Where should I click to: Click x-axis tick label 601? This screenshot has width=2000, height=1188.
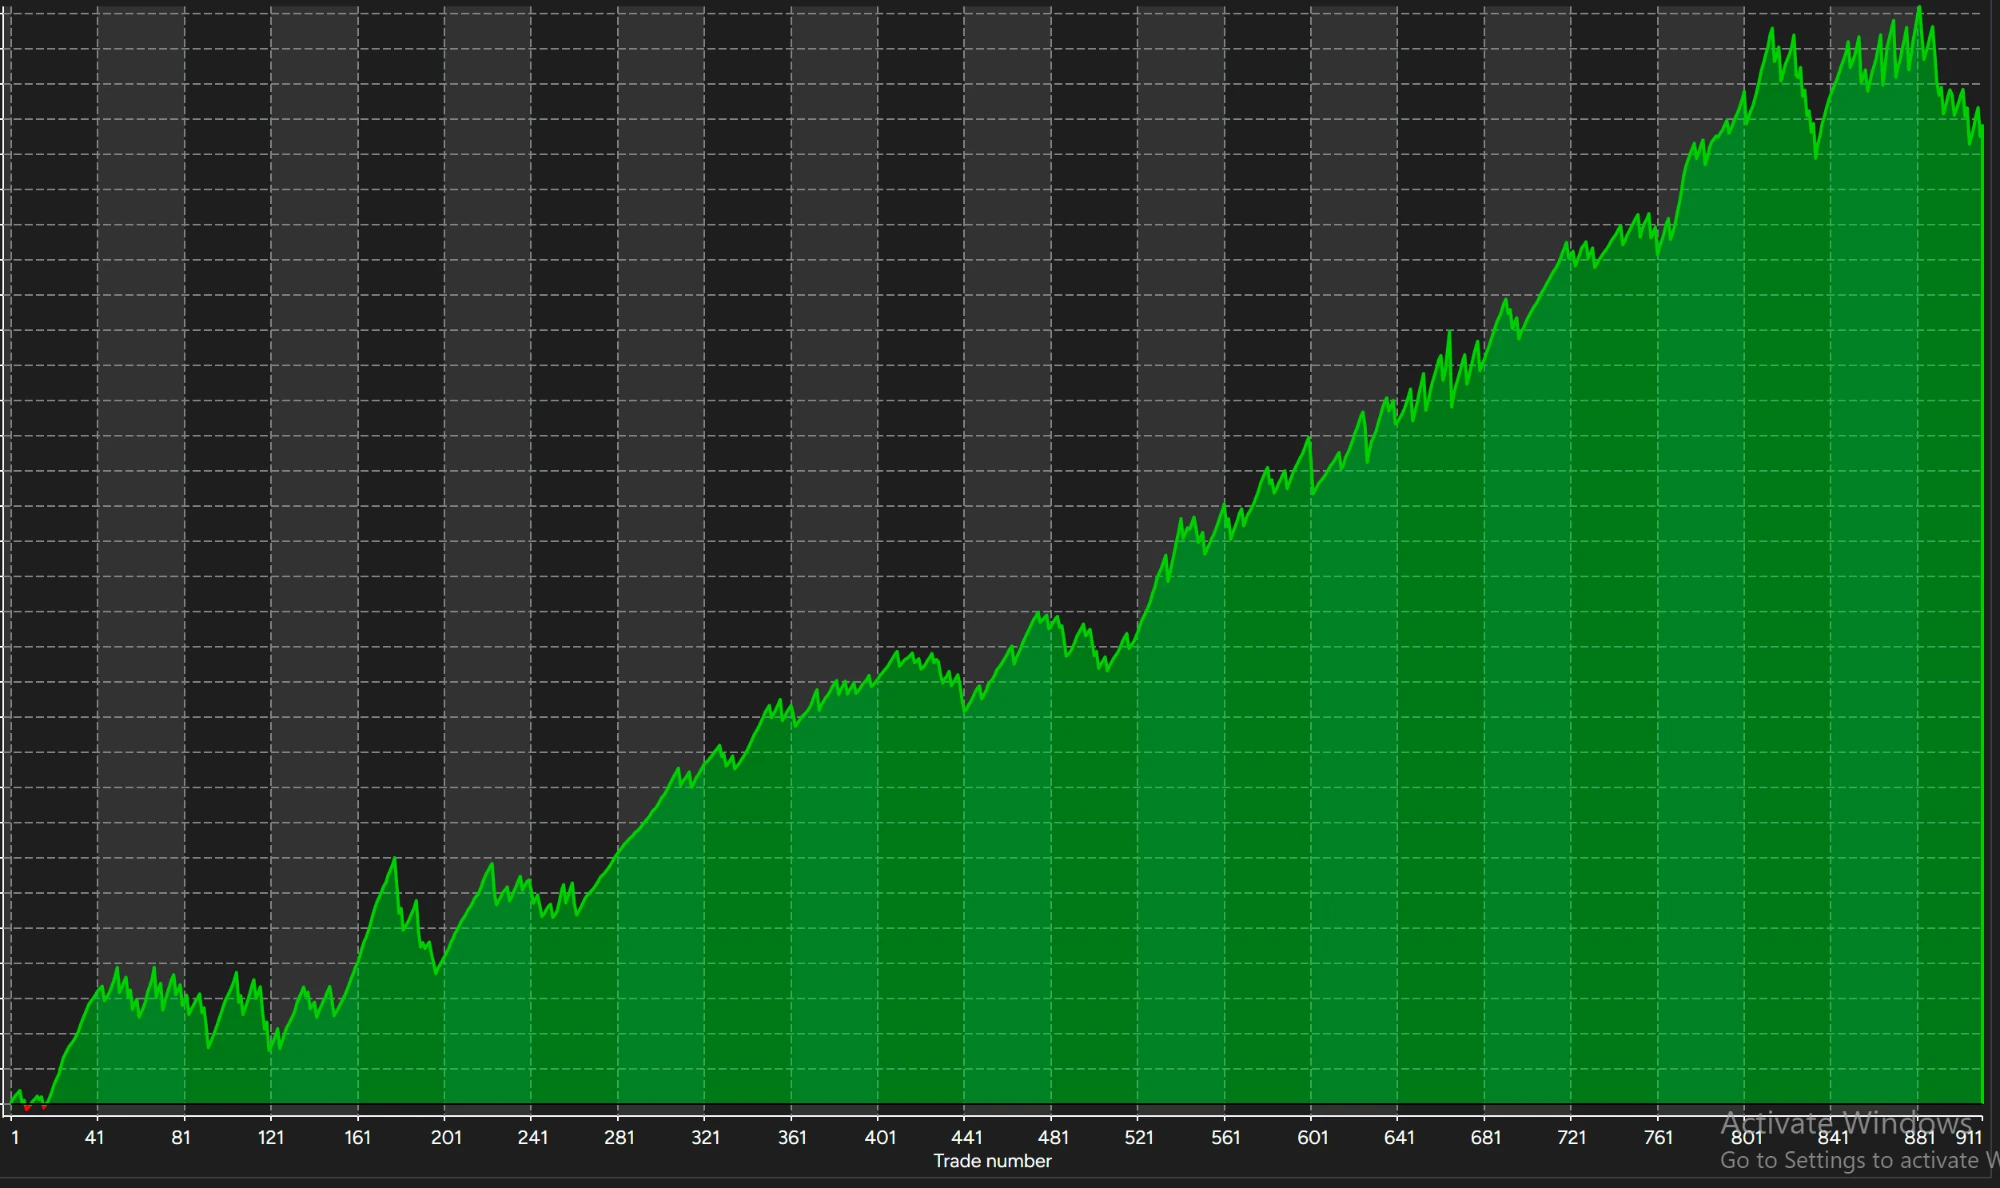pyautogui.click(x=1313, y=1137)
